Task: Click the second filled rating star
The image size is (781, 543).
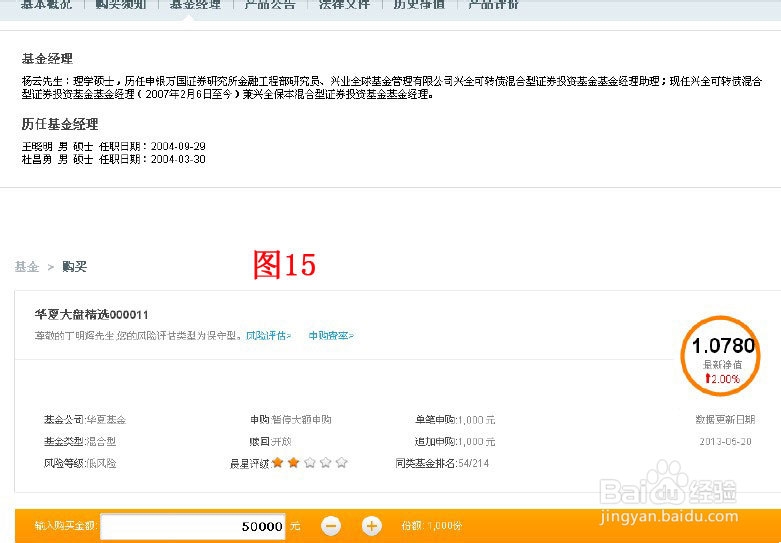Action: pos(294,463)
